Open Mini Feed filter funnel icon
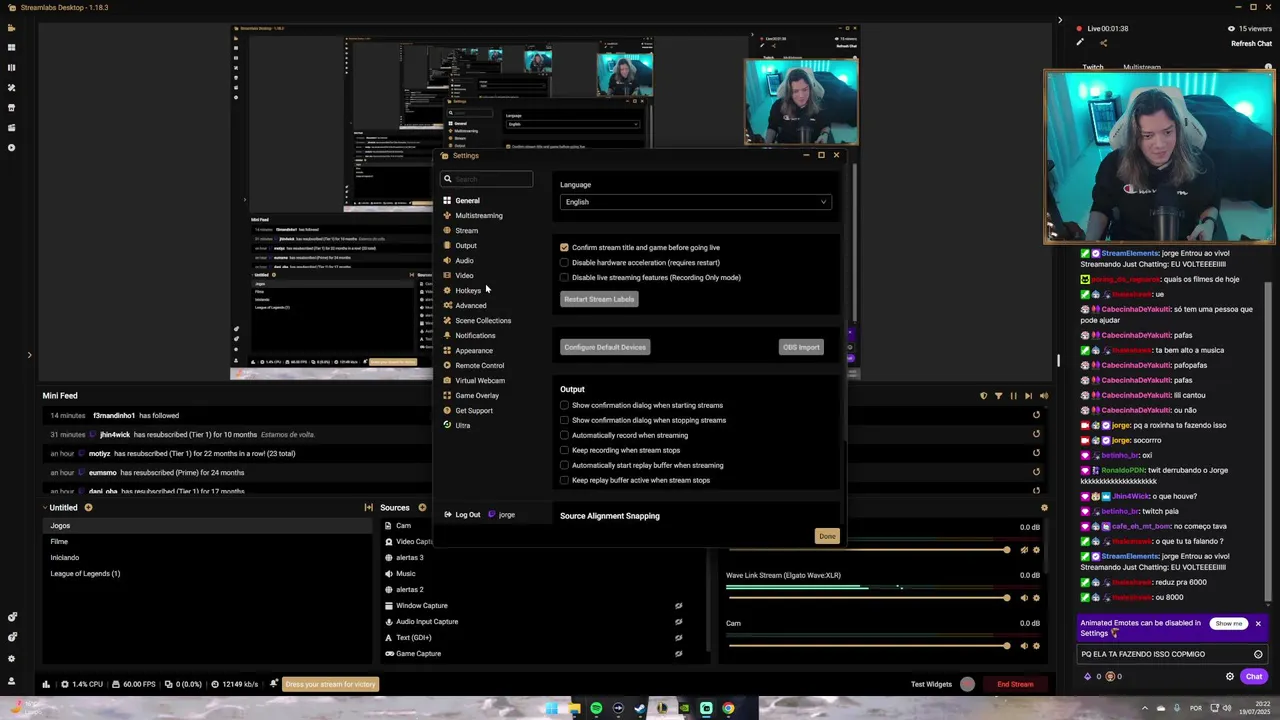The width and height of the screenshot is (1280, 720). tap(998, 396)
